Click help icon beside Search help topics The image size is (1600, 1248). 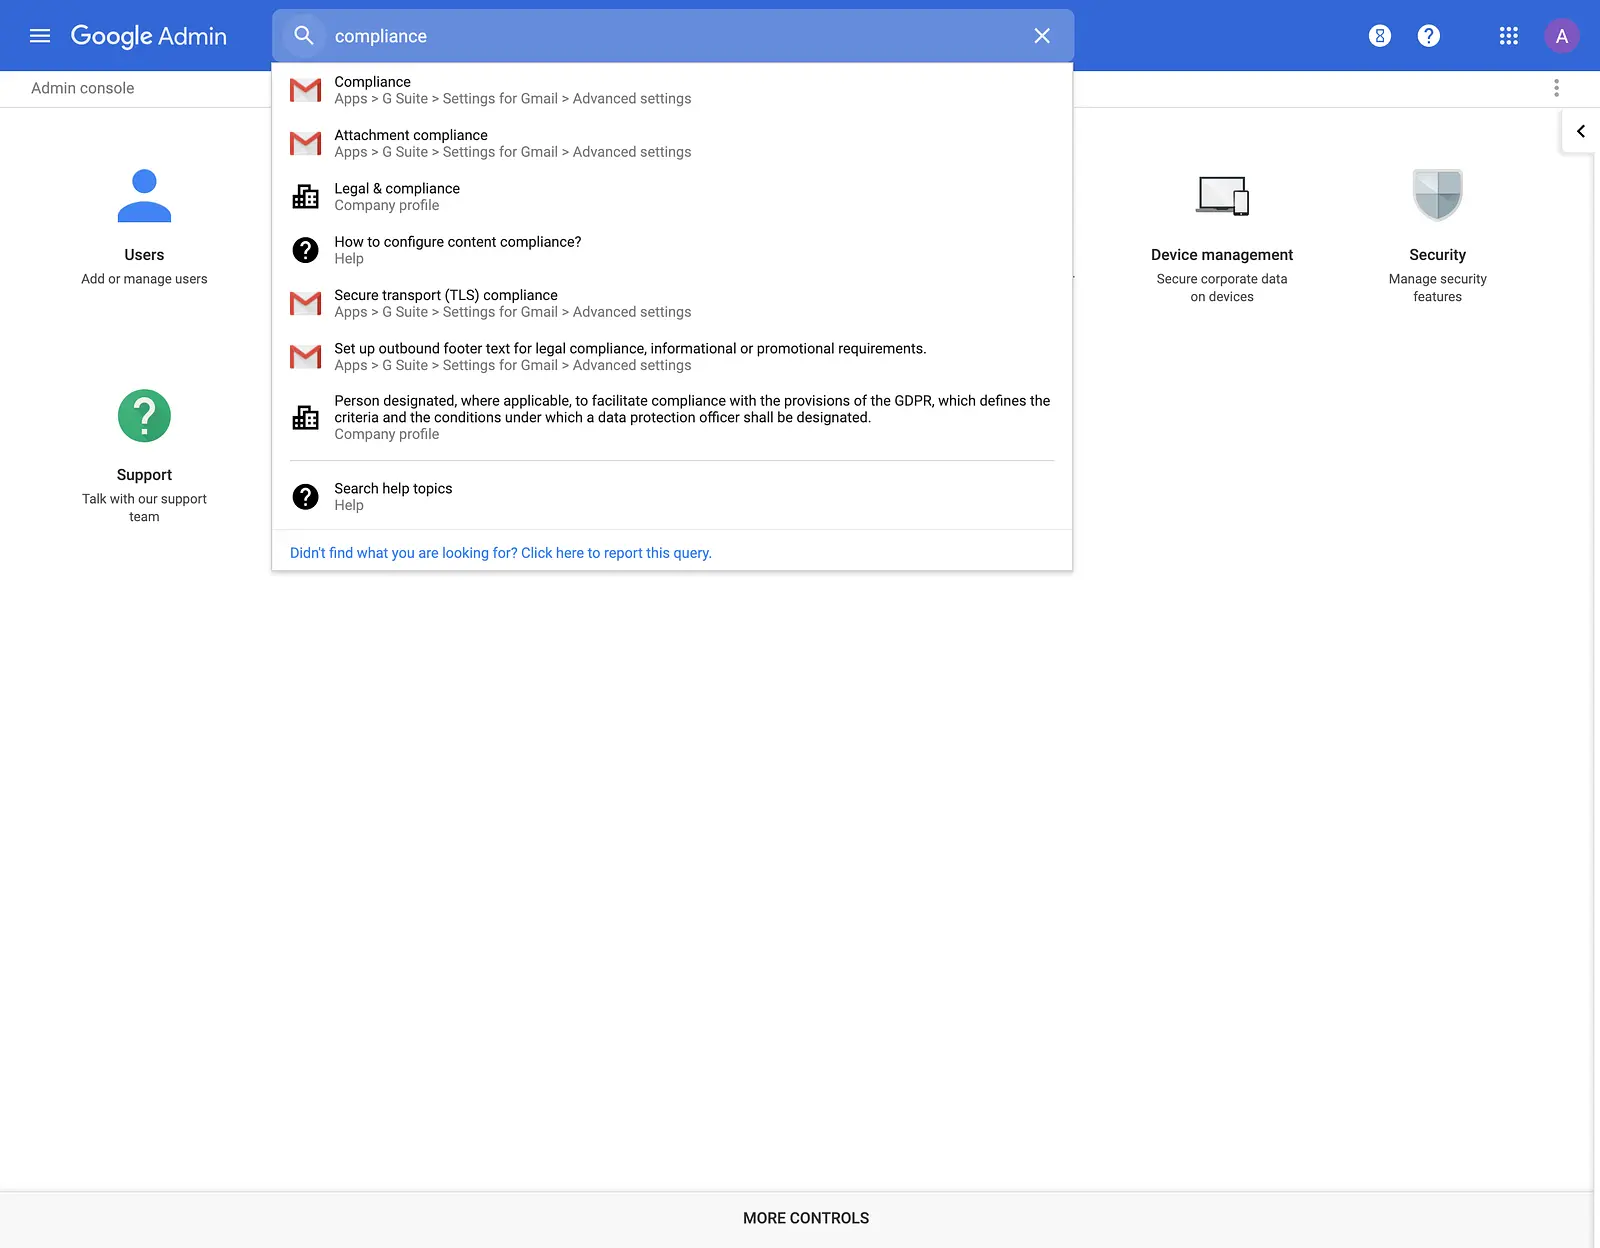(x=305, y=496)
